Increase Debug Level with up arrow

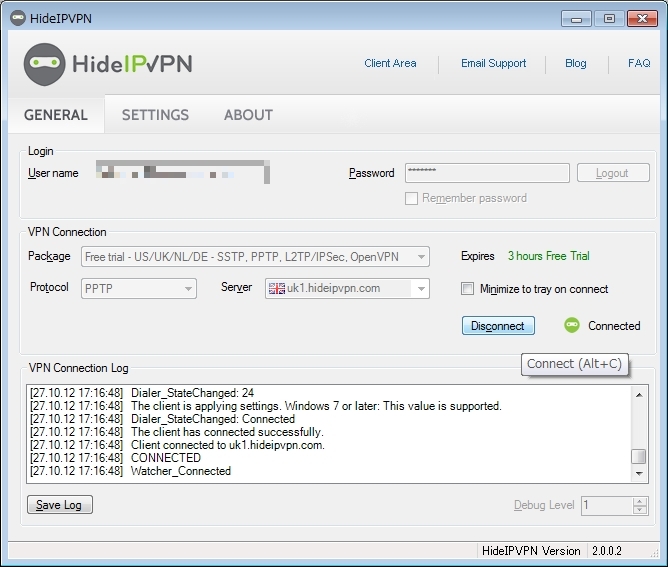[x=640, y=501]
